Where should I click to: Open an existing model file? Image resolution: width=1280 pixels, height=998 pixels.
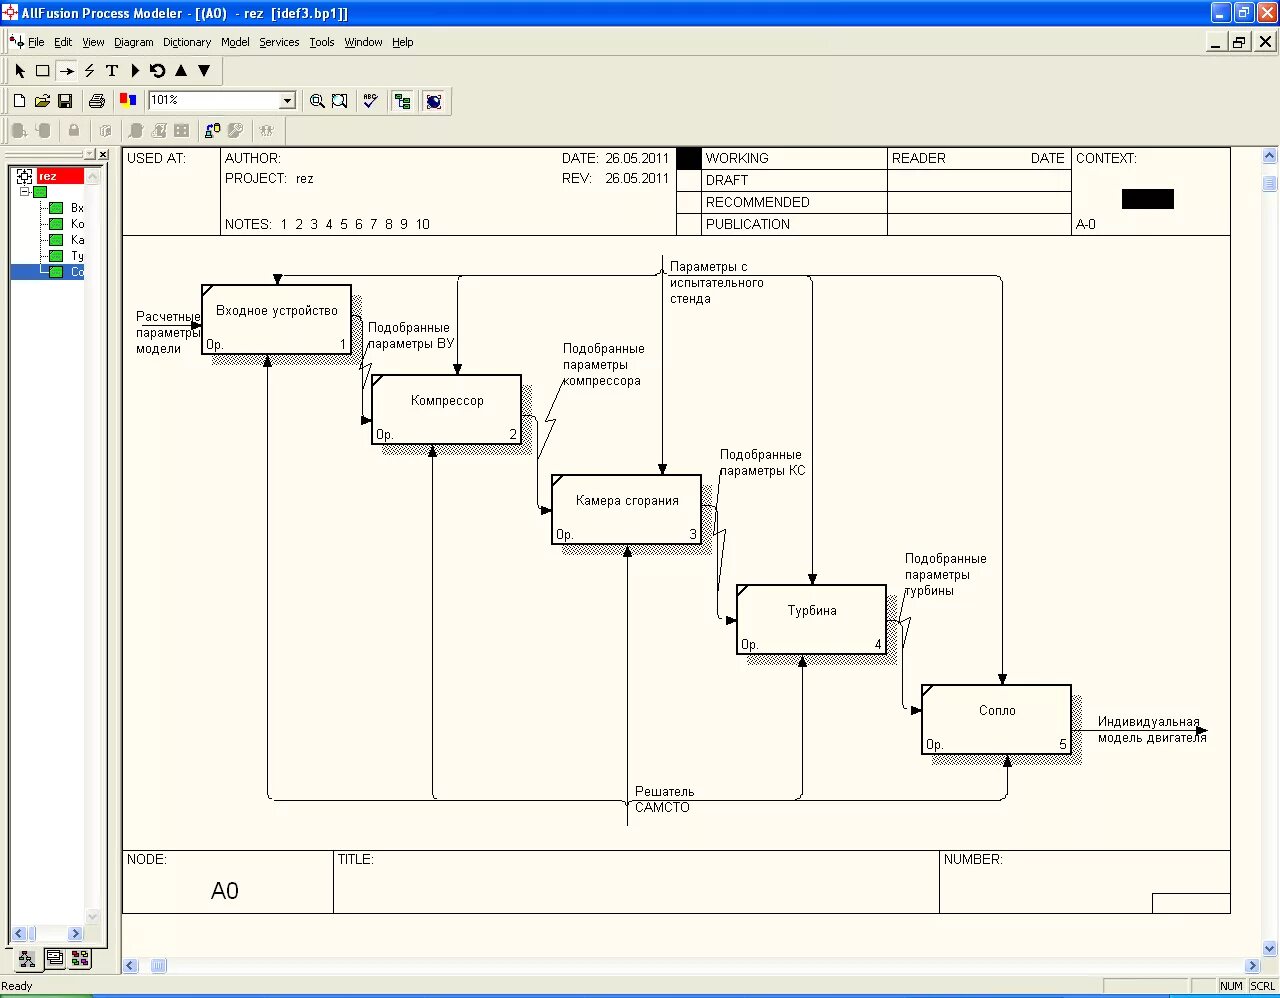coord(42,101)
